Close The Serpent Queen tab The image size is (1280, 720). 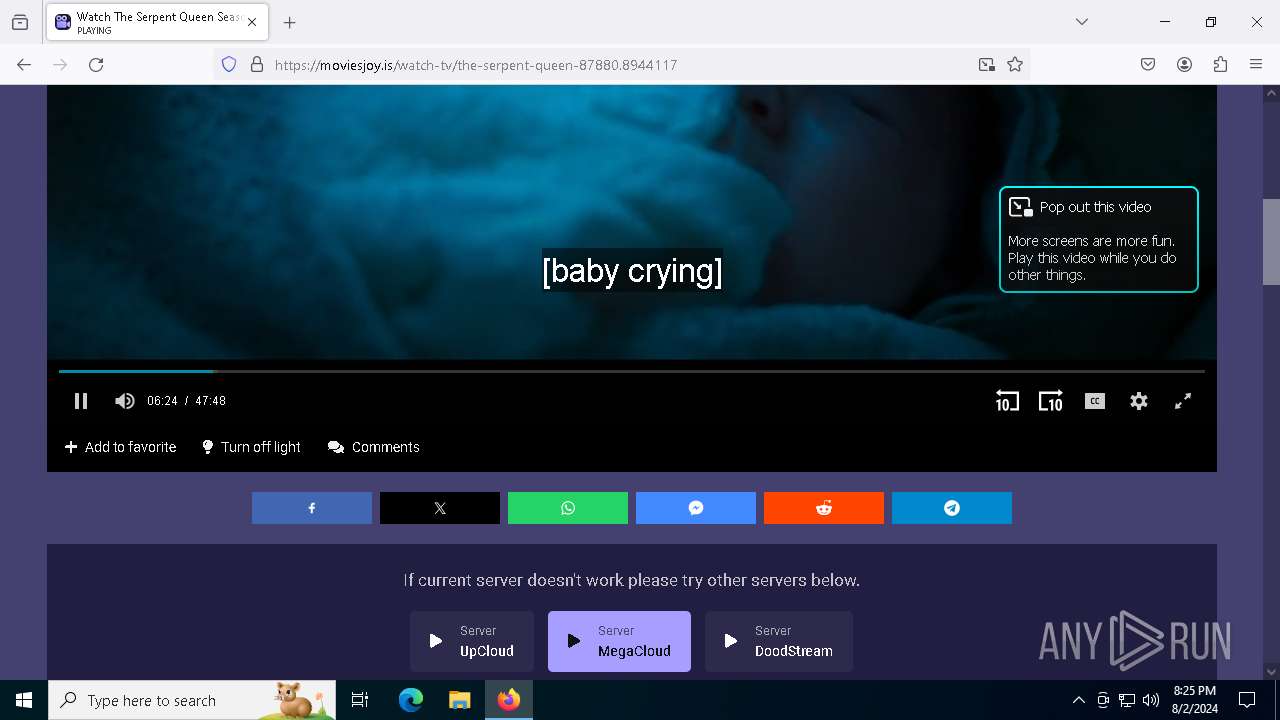coord(252,22)
